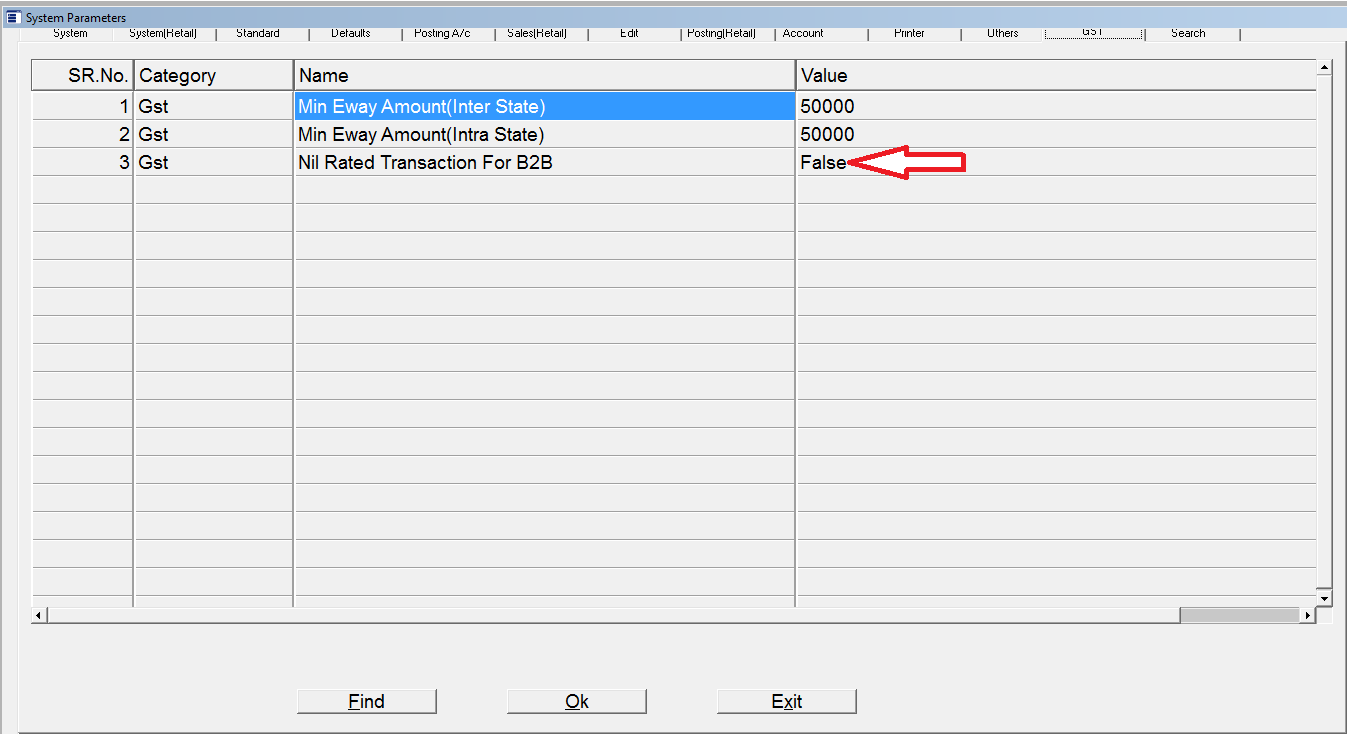Switch to the Sales(Retail) tab

[537, 33]
